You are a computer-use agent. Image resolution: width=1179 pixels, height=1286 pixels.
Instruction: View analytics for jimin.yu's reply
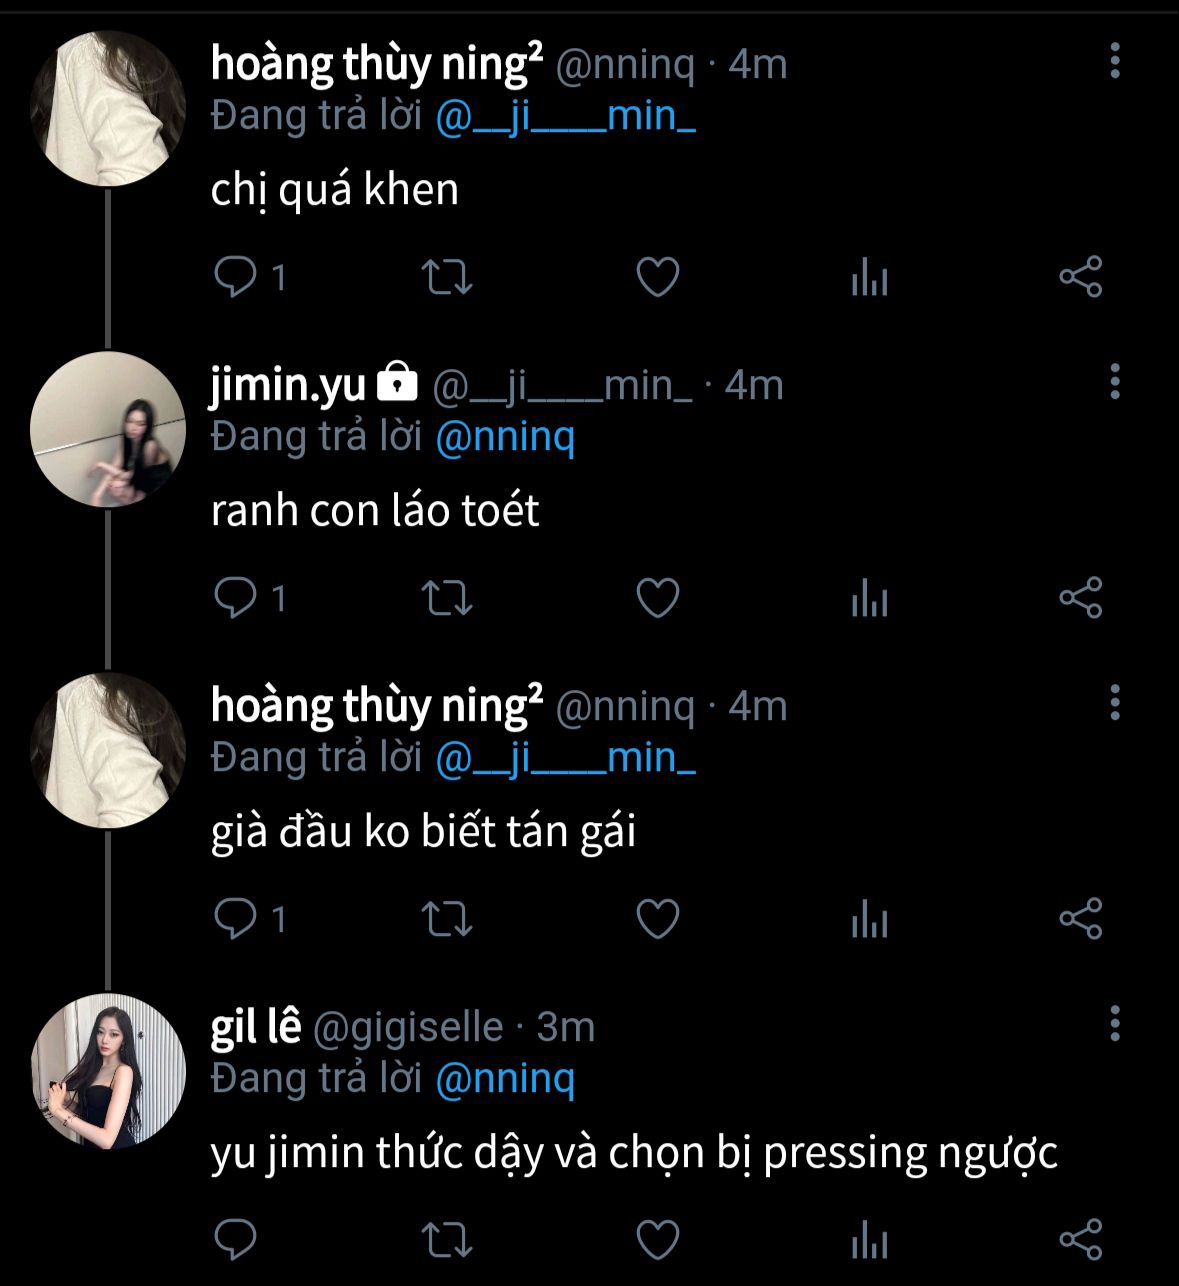tap(869, 598)
